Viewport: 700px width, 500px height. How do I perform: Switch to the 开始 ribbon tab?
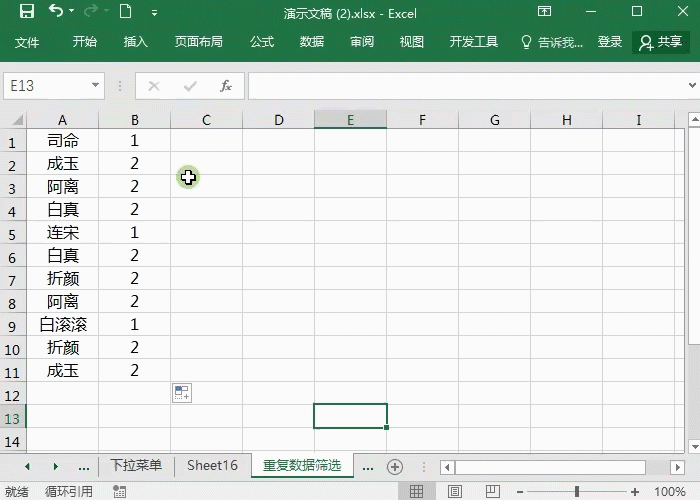[x=84, y=42]
